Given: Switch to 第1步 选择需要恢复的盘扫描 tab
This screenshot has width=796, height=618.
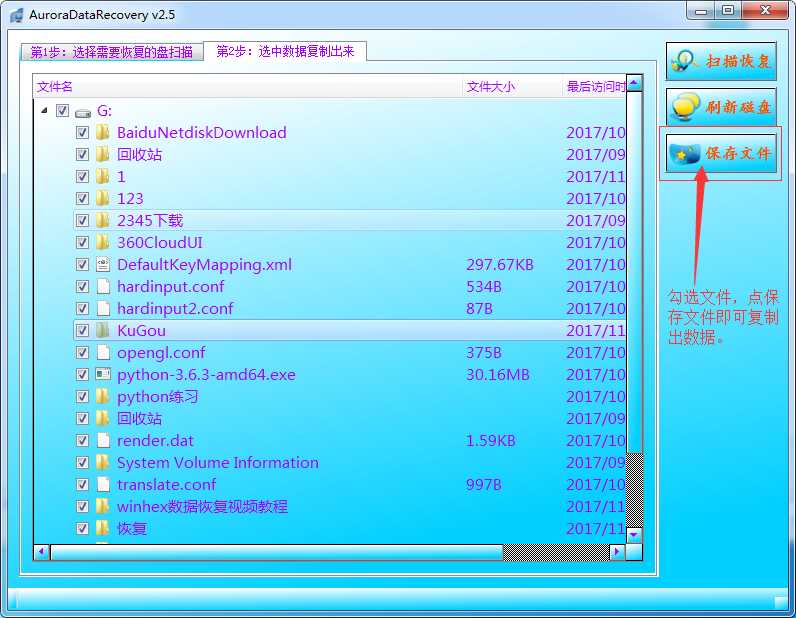Looking at the screenshot, I should coord(112,52).
